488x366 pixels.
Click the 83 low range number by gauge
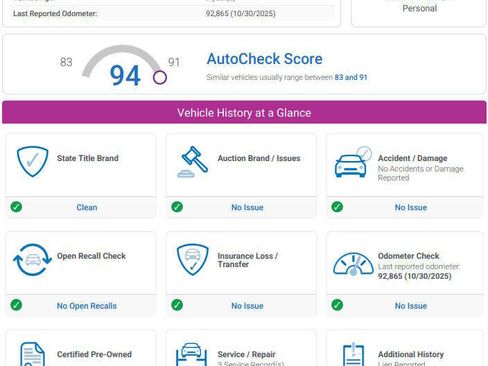pos(66,62)
